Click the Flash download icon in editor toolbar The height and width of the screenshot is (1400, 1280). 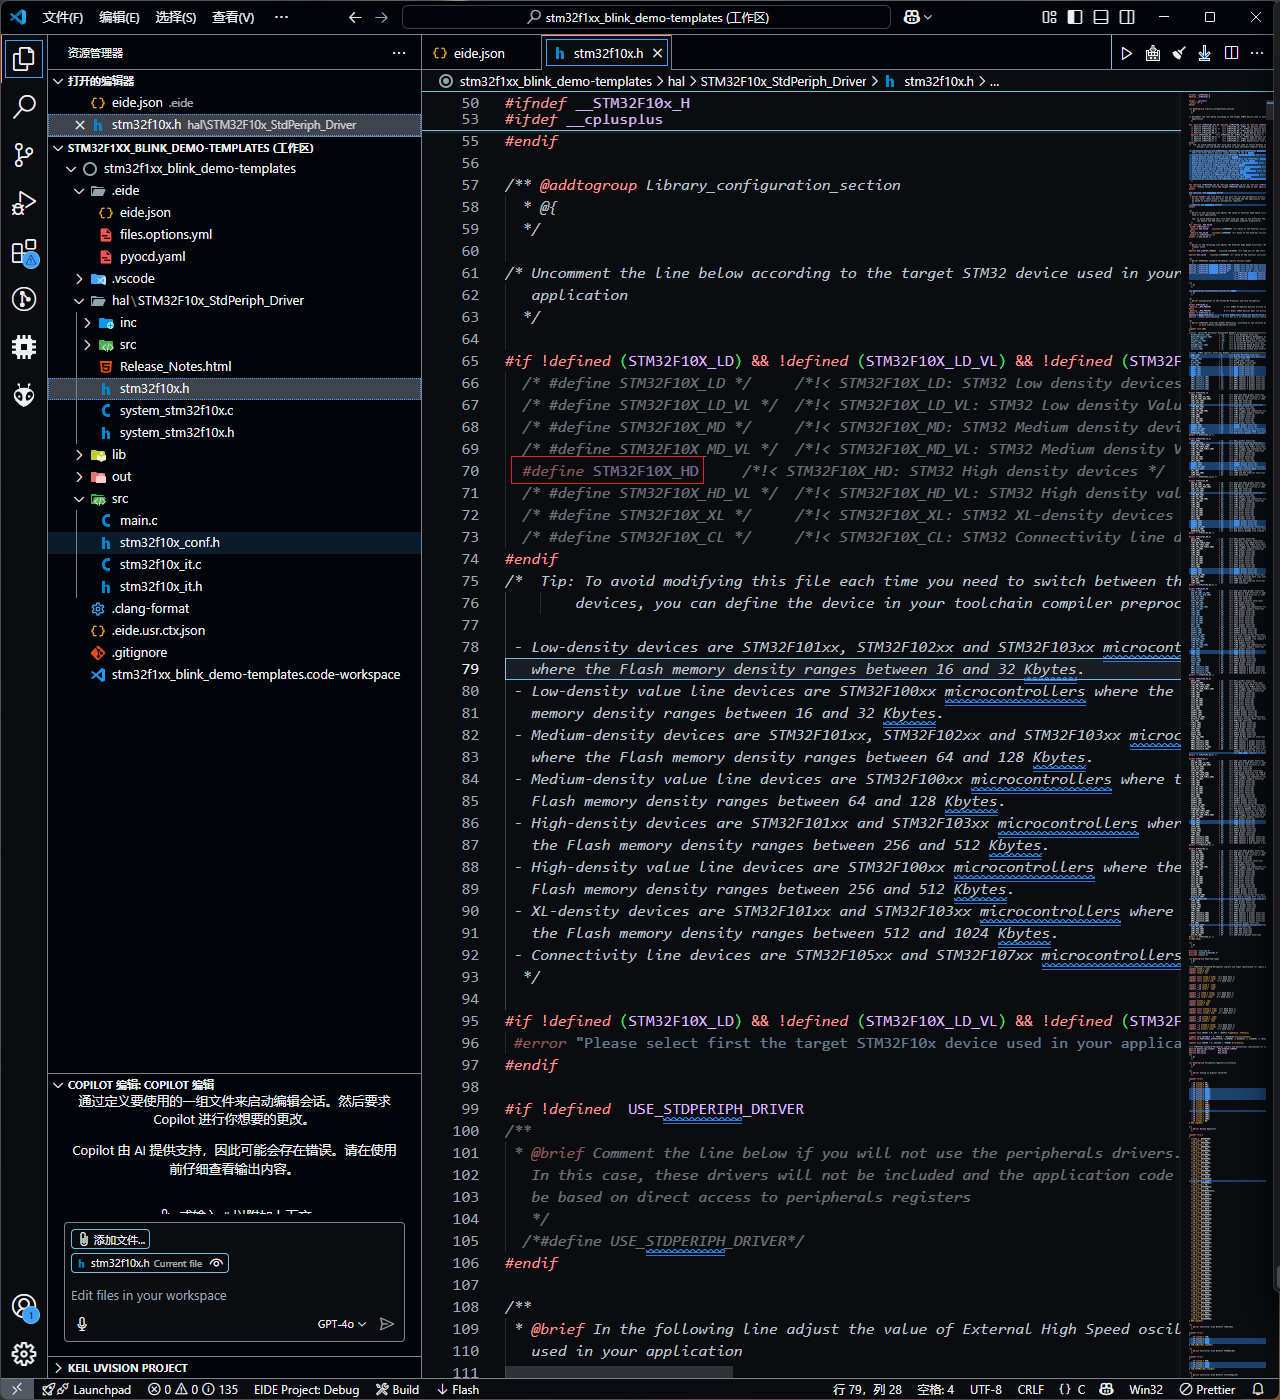click(x=1205, y=54)
